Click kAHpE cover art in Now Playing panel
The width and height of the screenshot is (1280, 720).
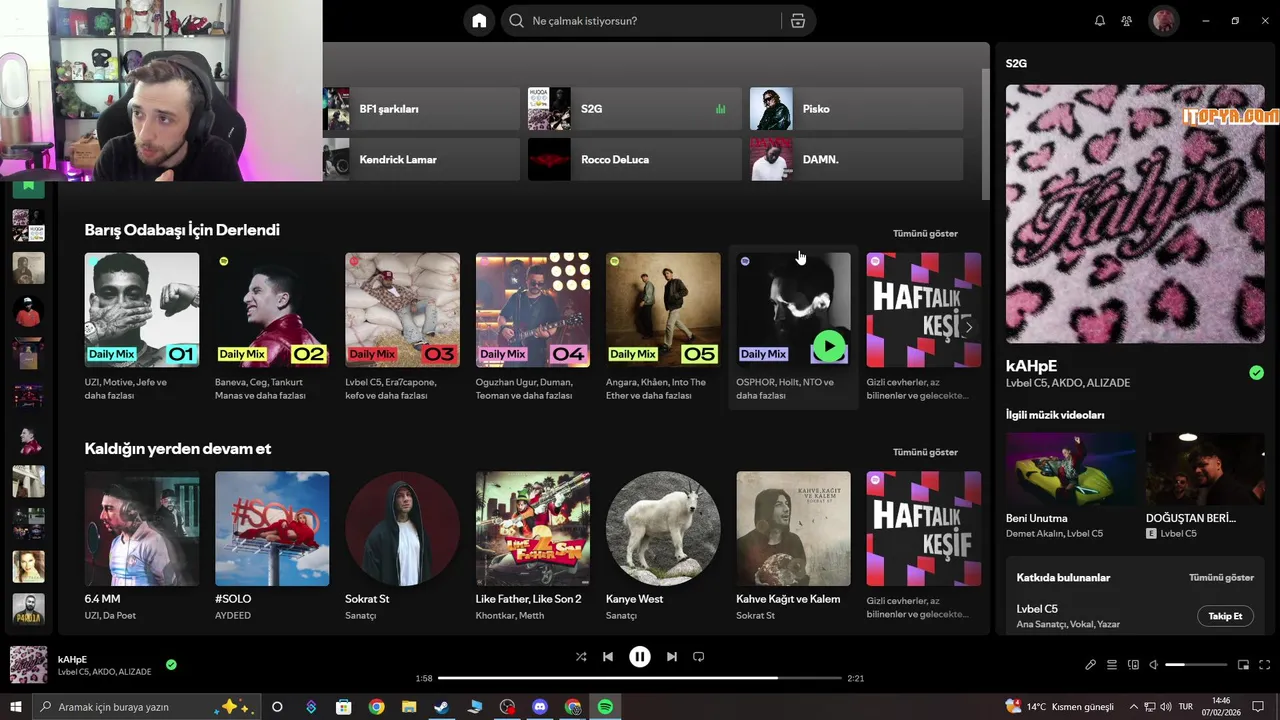click(1135, 214)
